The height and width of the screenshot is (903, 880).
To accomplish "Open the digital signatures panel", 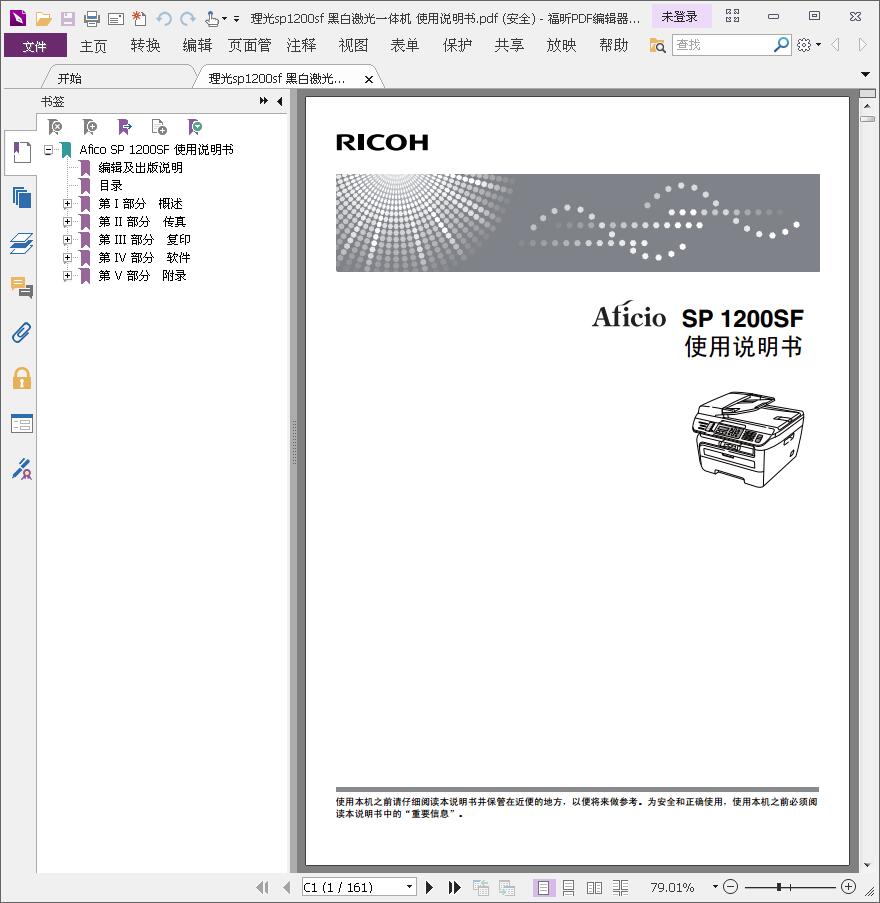I will (x=22, y=469).
